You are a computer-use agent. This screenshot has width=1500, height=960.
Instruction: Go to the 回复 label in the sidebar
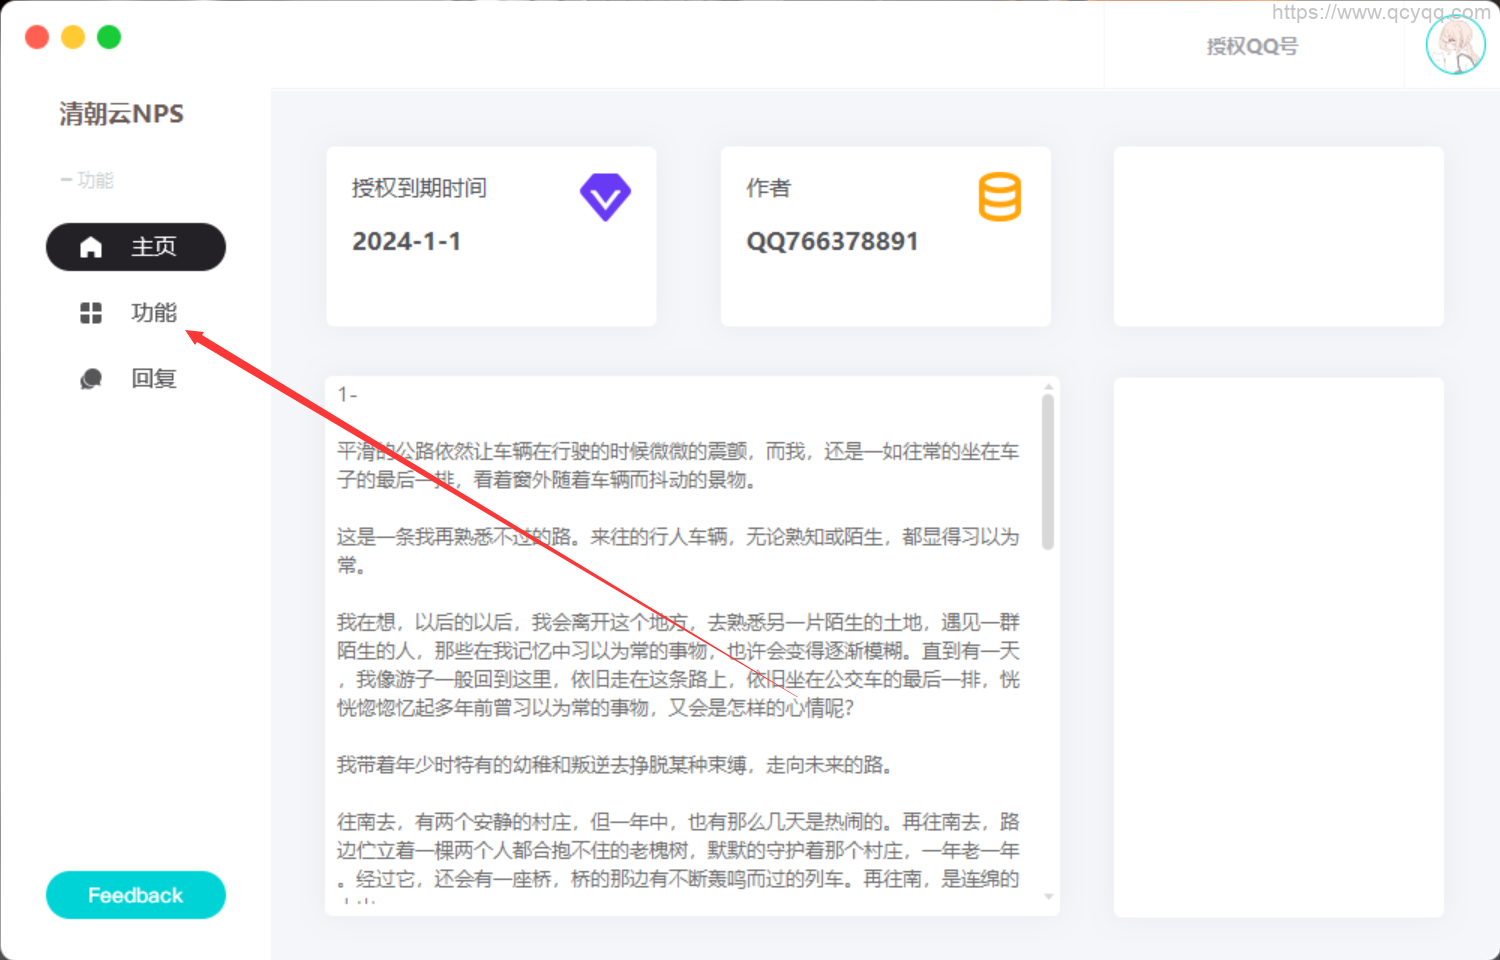[153, 379]
